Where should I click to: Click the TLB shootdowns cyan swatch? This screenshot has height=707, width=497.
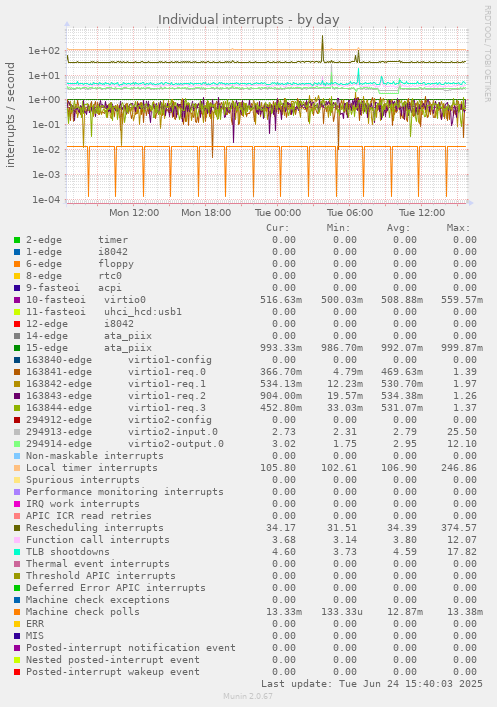[17, 552]
